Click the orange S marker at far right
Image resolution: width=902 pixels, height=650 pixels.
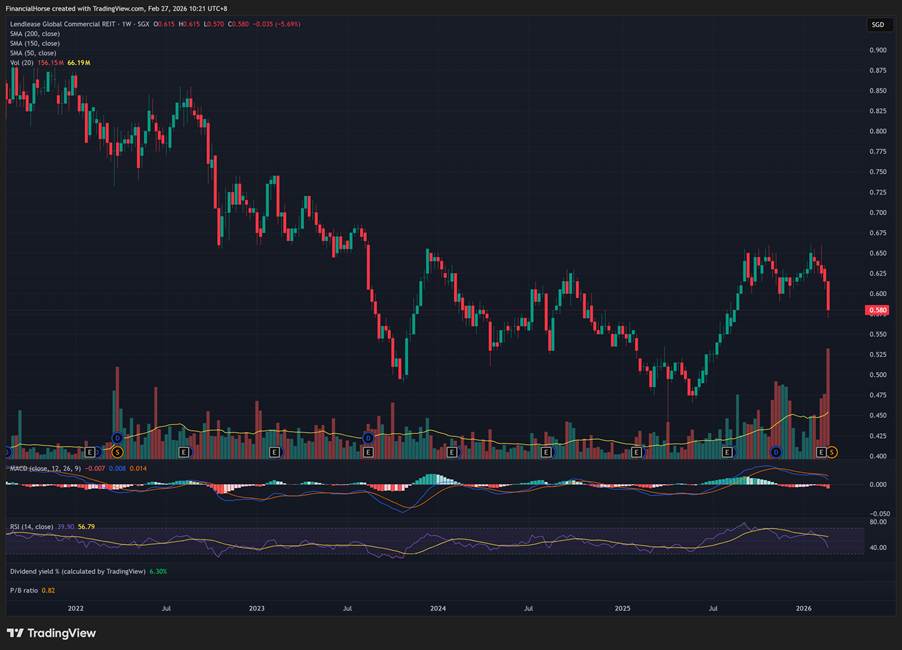(831, 453)
